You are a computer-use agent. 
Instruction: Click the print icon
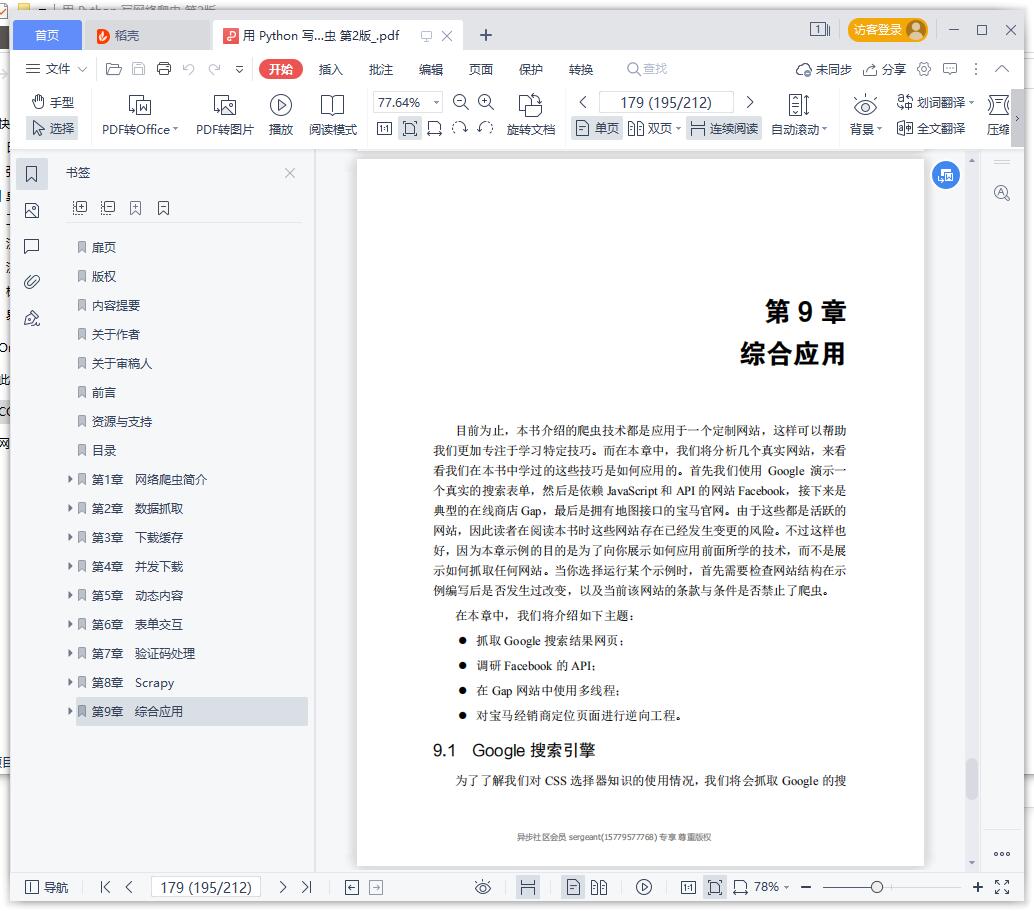pyautogui.click(x=164, y=69)
